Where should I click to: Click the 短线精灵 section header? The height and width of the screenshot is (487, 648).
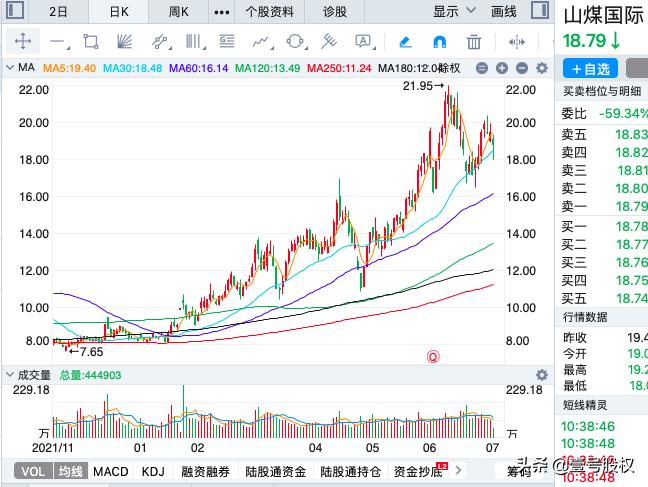pos(585,405)
